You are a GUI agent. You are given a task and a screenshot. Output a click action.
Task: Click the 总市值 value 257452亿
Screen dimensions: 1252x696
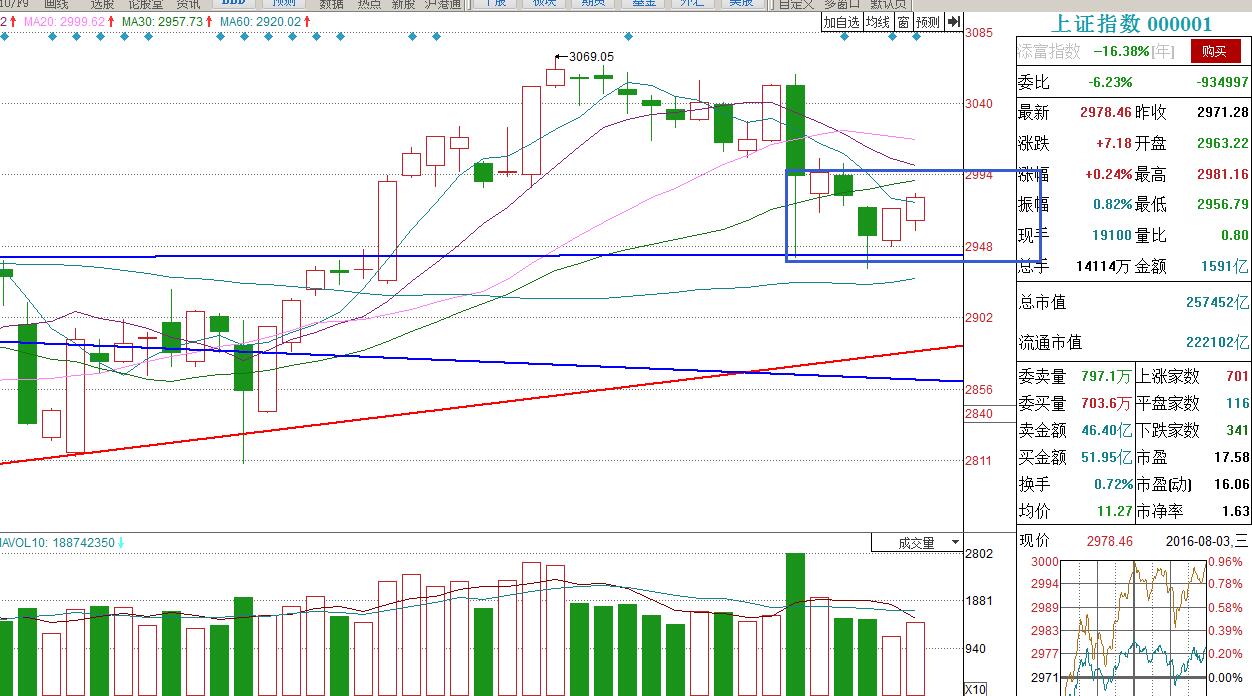1217,302
